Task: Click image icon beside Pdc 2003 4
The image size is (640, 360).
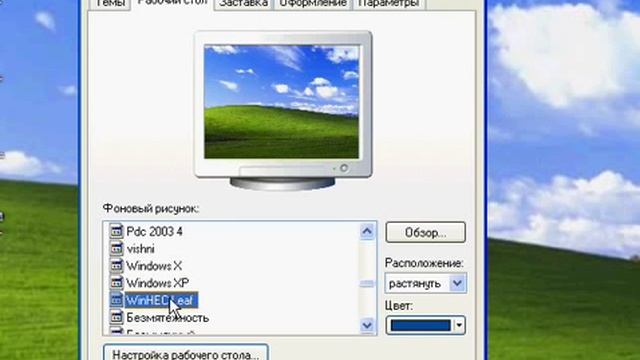Action: pos(116,231)
